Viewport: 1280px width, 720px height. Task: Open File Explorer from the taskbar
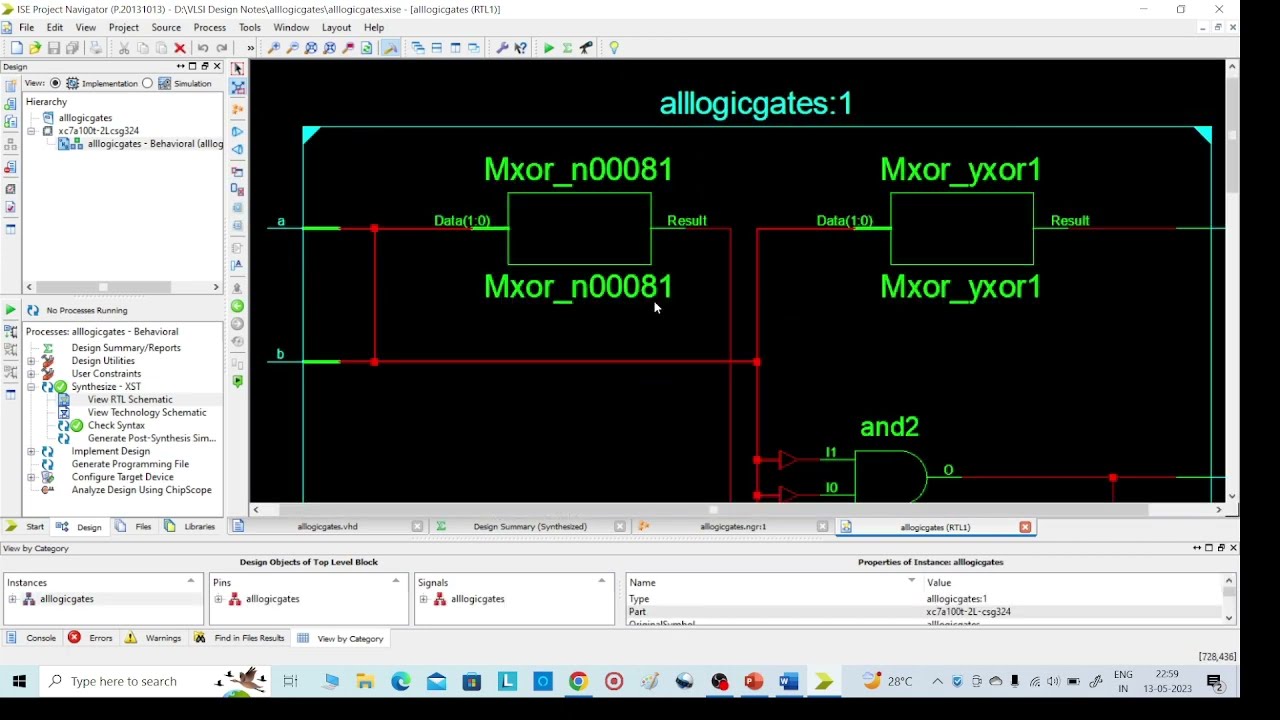[365, 681]
